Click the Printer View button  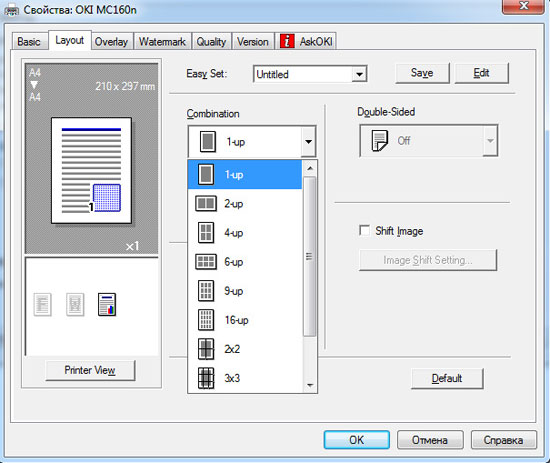(90, 370)
